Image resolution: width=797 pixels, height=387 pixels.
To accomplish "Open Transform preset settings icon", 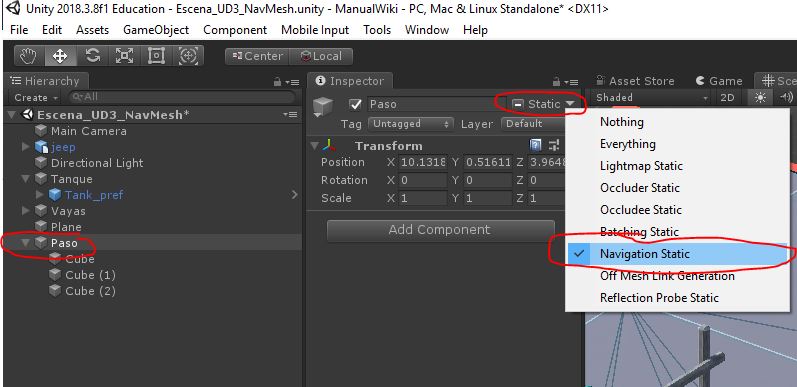I will coord(554,146).
